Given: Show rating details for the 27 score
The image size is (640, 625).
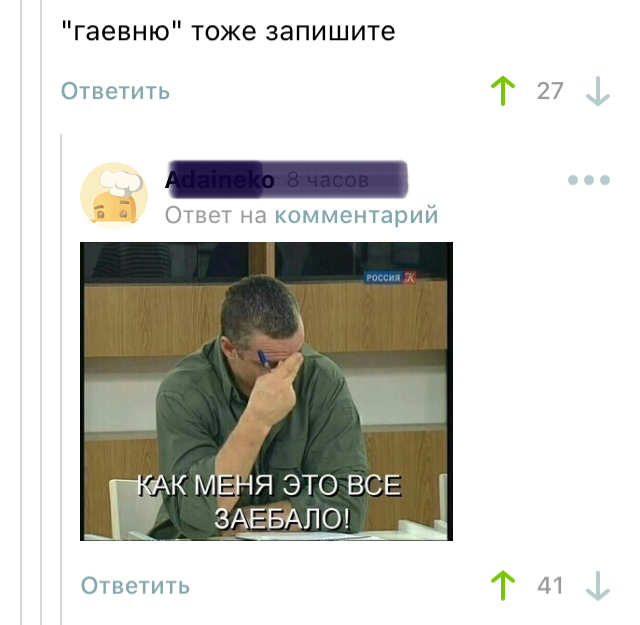Looking at the screenshot, I should point(550,91).
